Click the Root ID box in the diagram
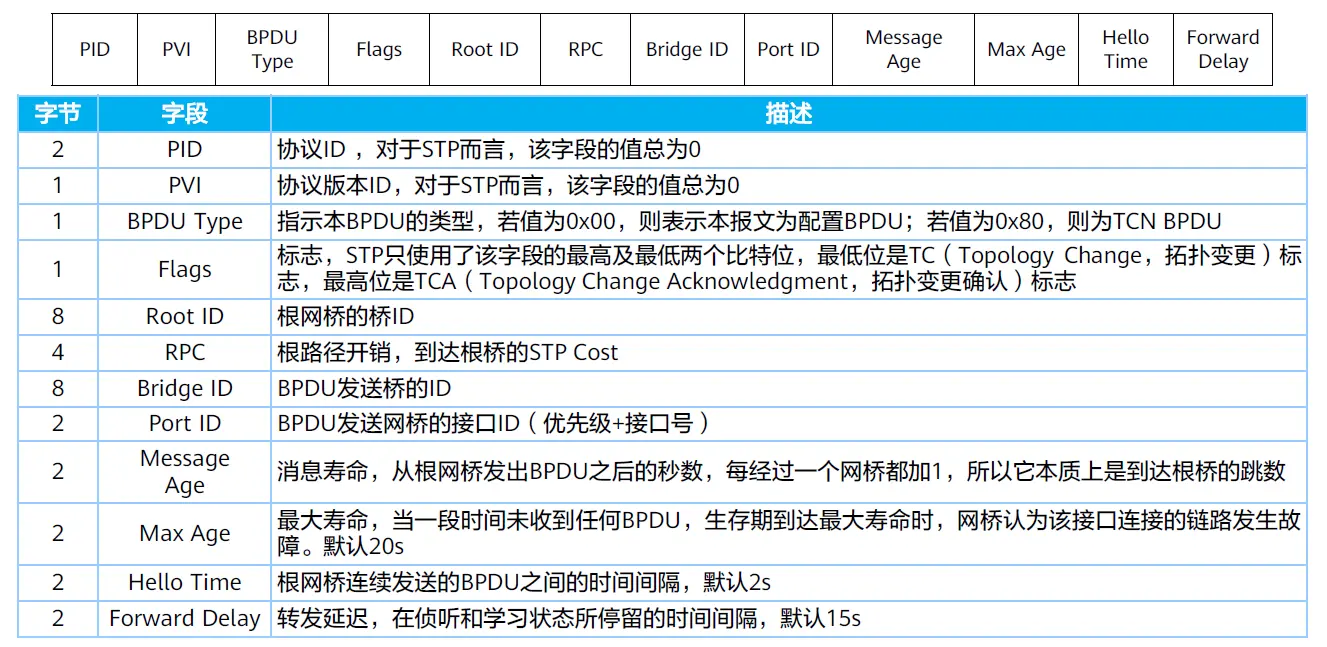 (485, 49)
